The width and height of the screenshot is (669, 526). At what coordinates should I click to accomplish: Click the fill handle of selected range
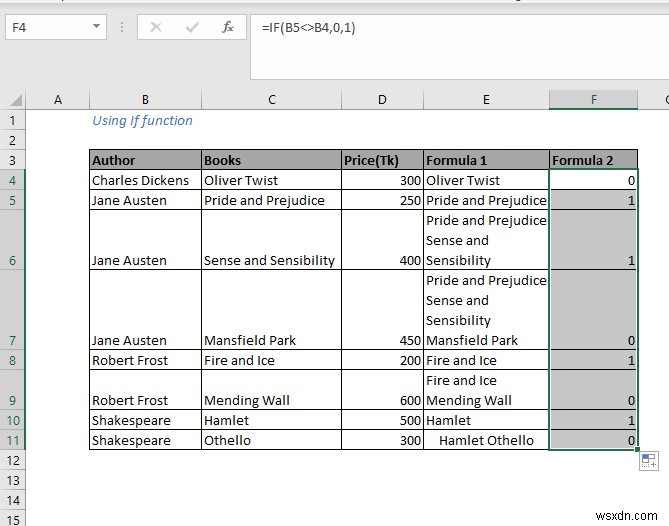(637, 450)
